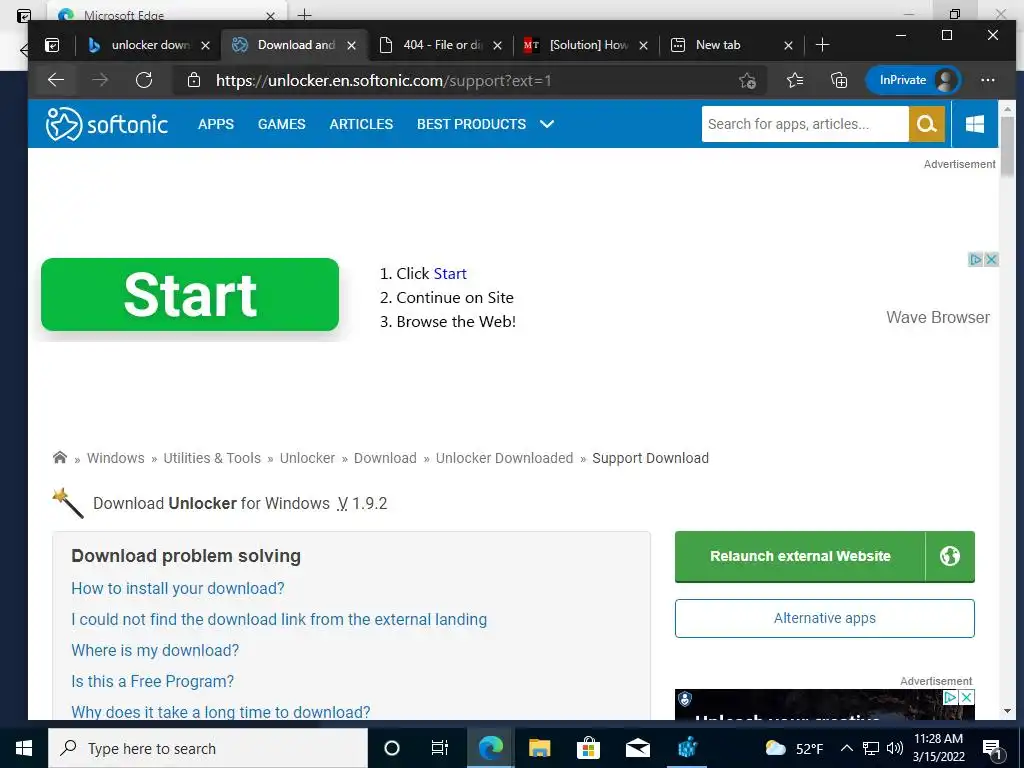Click the Softonic logo
Viewport: 1024px width, 768px height.
tap(107, 124)
